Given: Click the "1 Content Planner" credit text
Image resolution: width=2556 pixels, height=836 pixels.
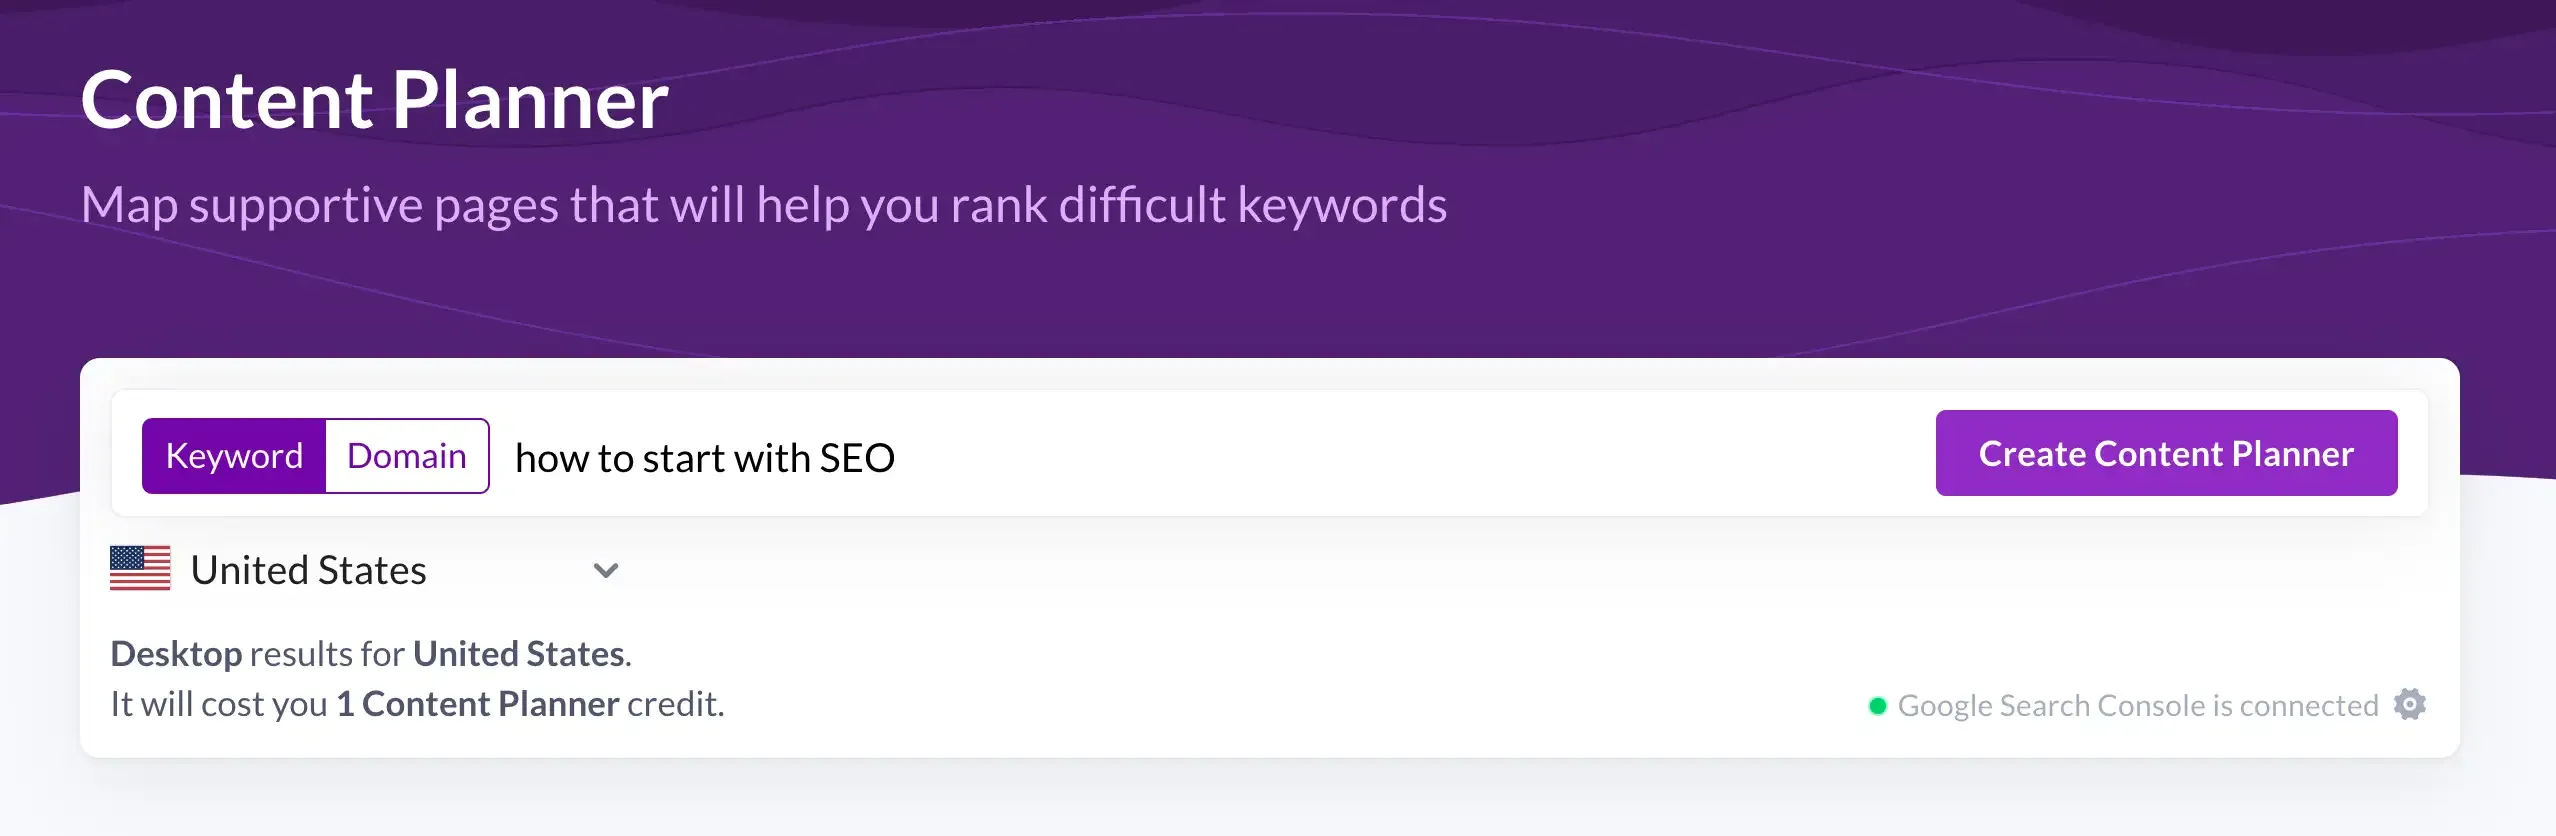Looking at the screenshot, I should coord(478,704).
